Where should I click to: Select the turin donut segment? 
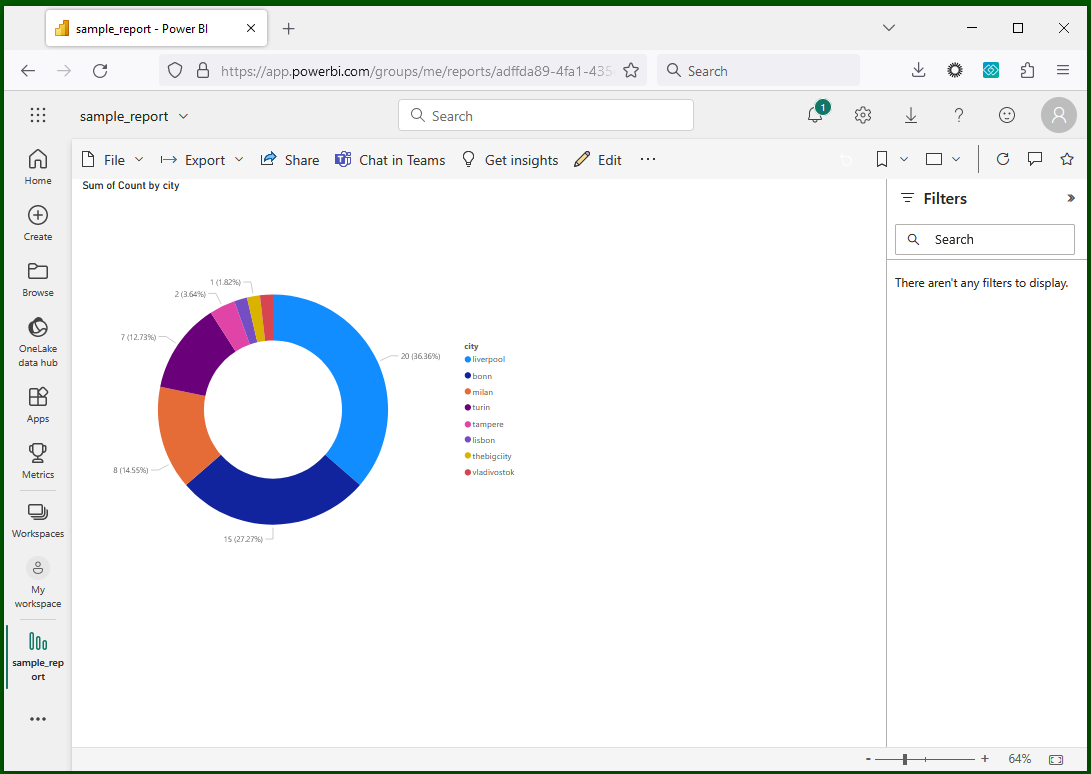tap(195, 355)
